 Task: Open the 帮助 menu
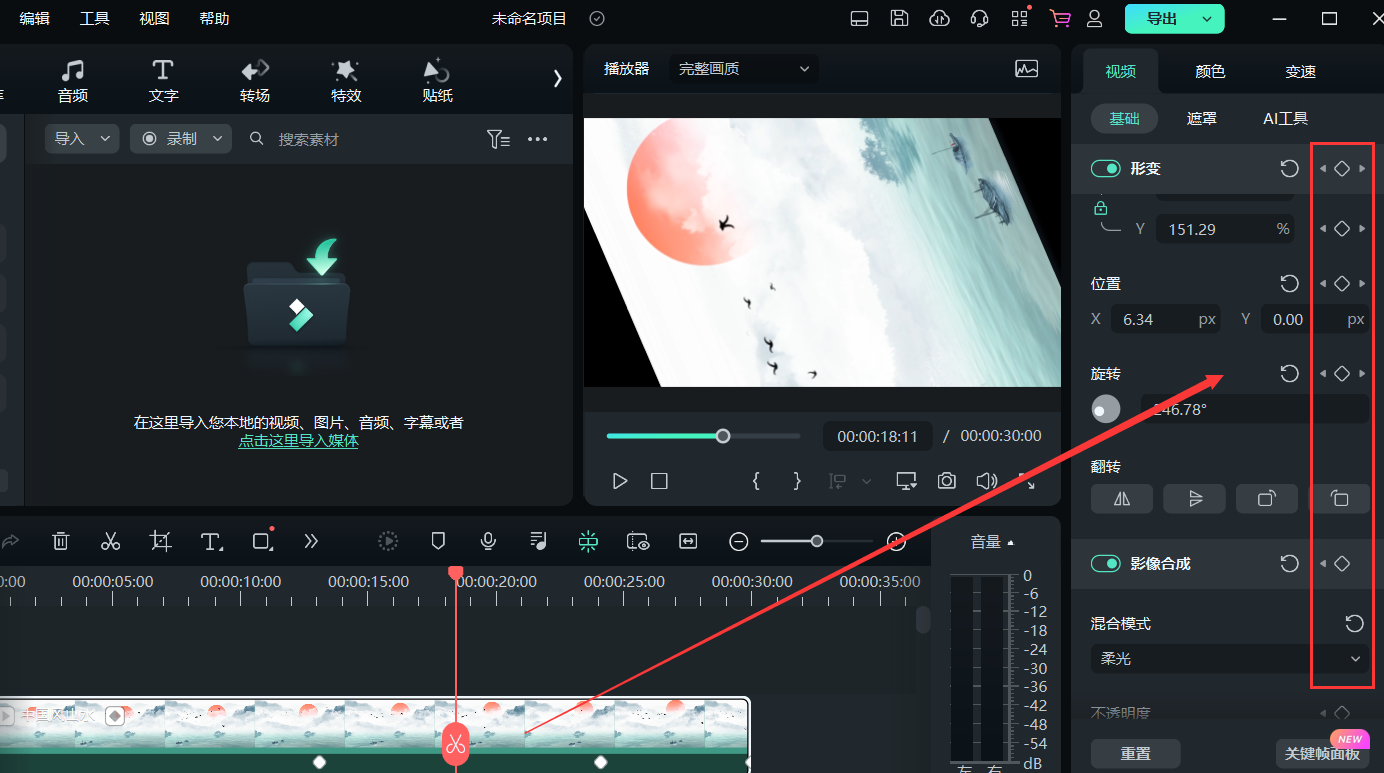click(214, 18)
